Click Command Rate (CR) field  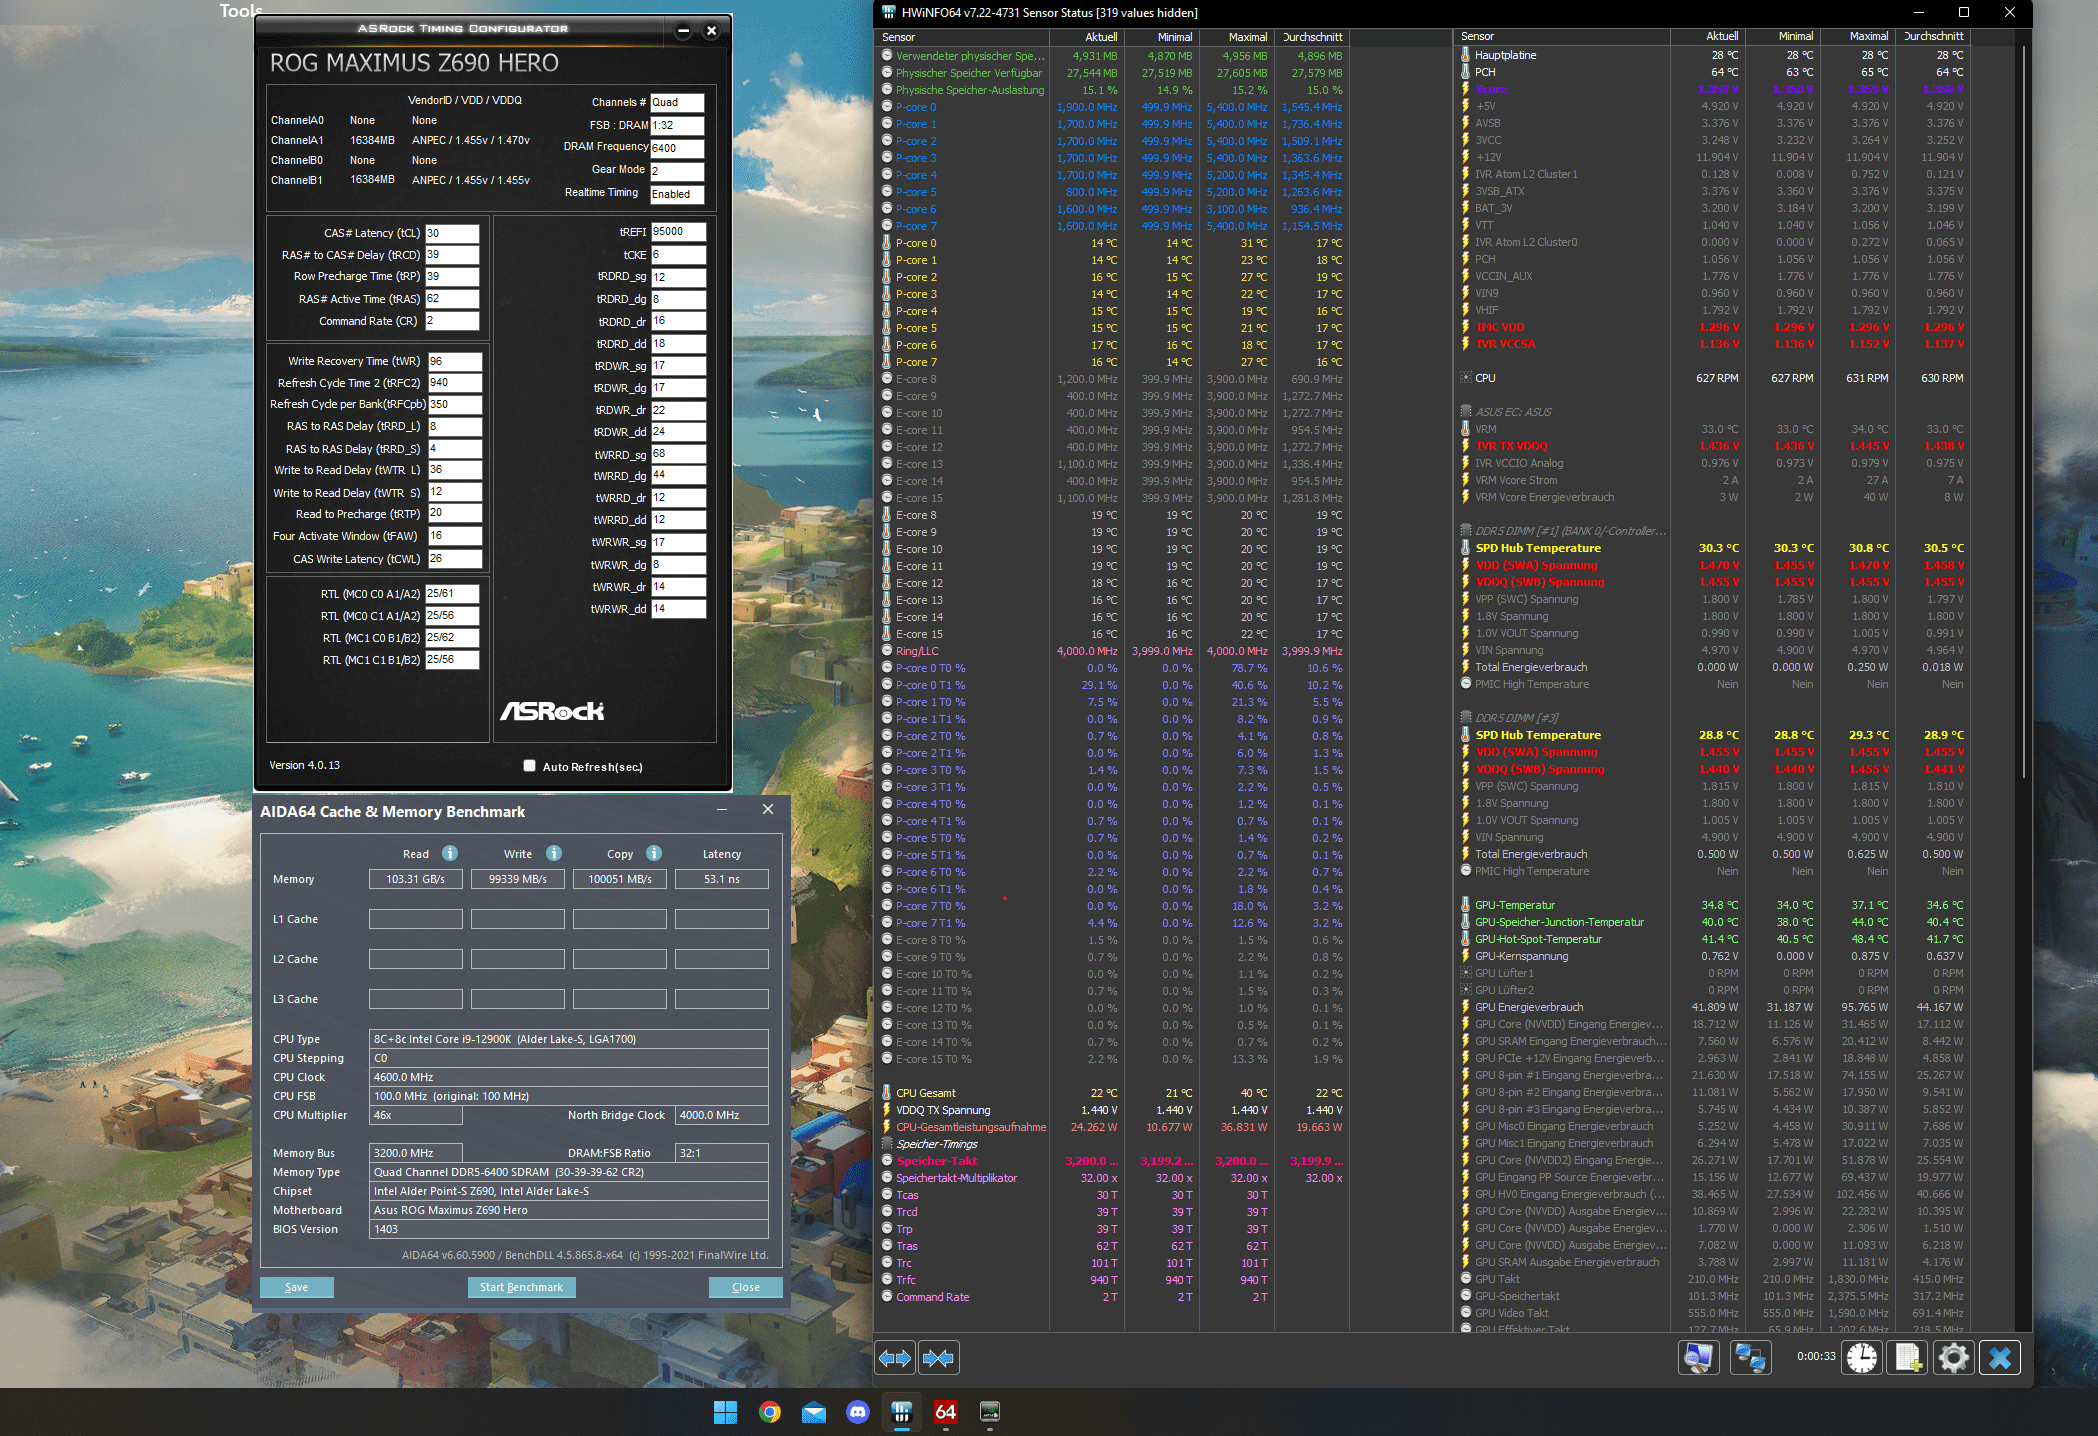pos(452,321)
